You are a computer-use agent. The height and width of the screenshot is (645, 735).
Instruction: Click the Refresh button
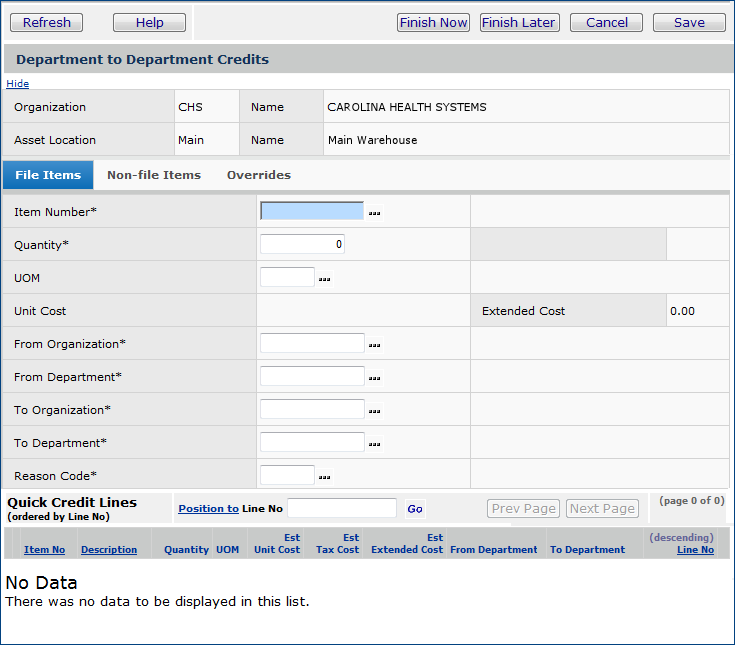tap(47, 22)
